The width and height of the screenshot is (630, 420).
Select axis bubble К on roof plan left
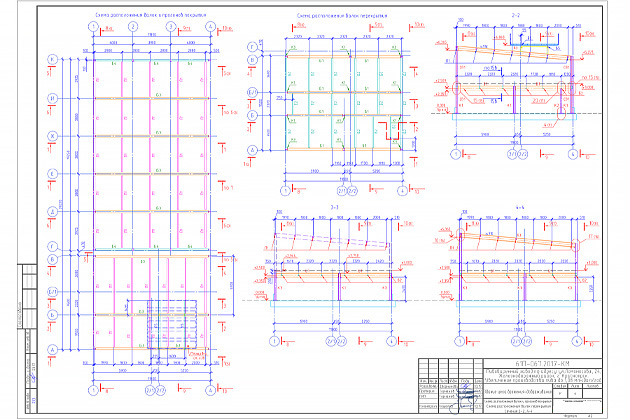click(50, 61)
